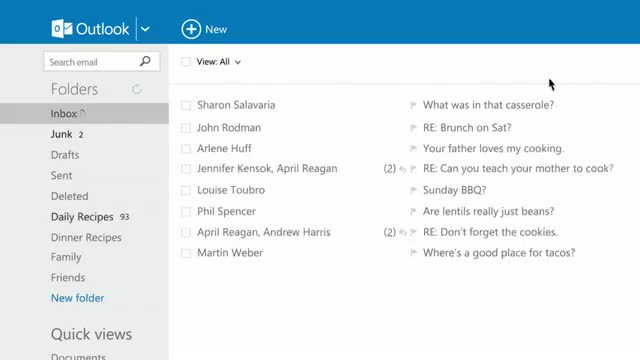Click the New folder link
Screen dimensions: 640x360
77,298
